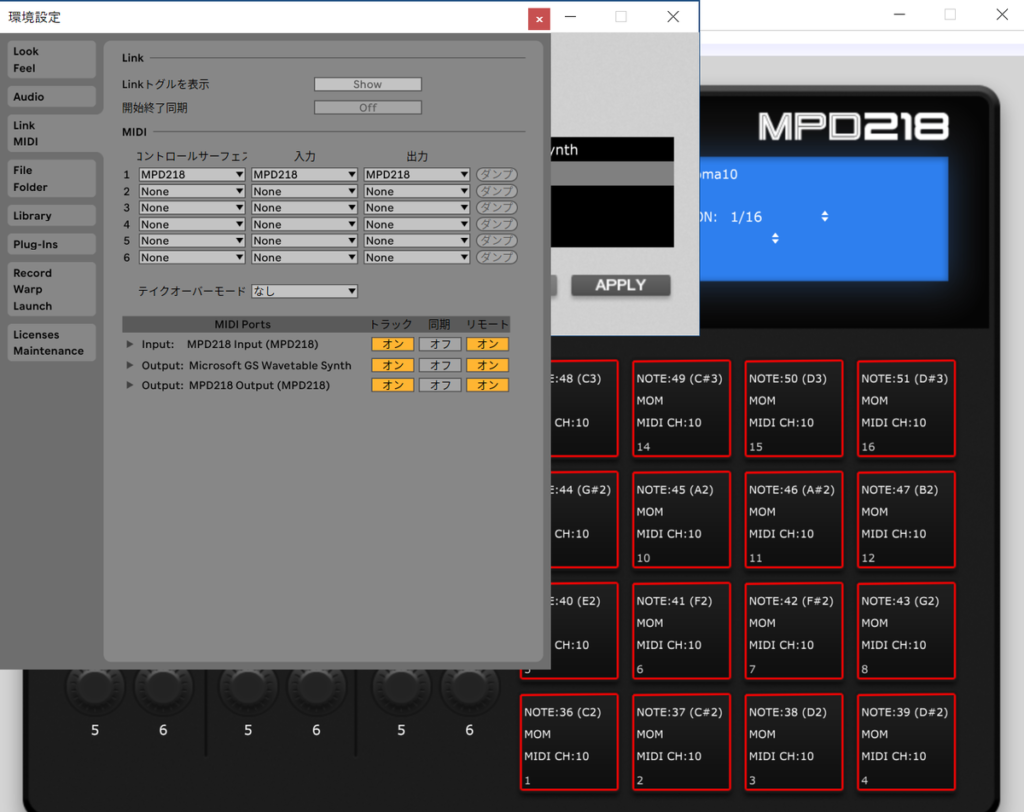Click the lower stepper arrows on blue display
1024x812 pixels.
pyautogui.click(x=775, y=238)
